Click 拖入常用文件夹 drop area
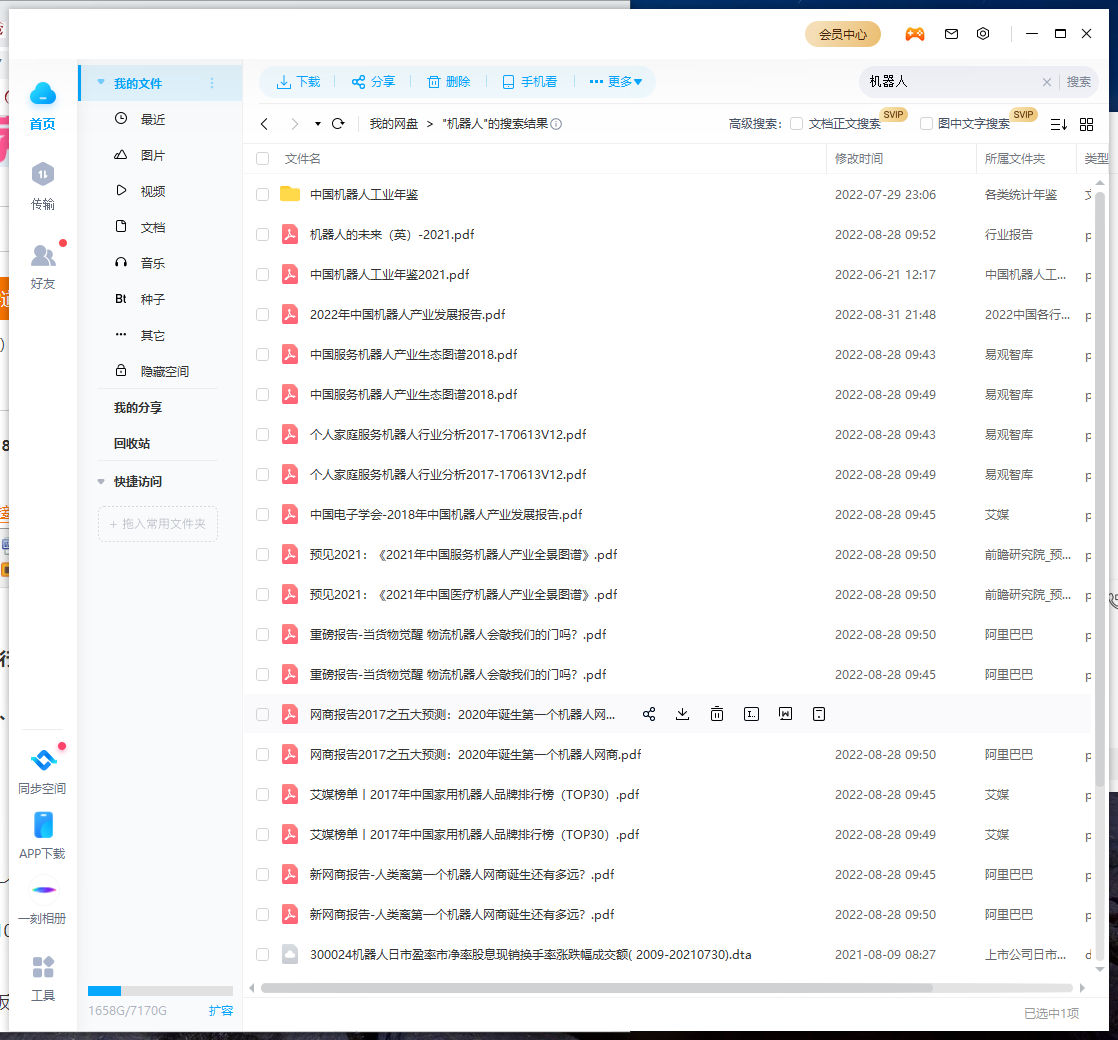Screen dimensions: 1118x1040 point(158,524)
